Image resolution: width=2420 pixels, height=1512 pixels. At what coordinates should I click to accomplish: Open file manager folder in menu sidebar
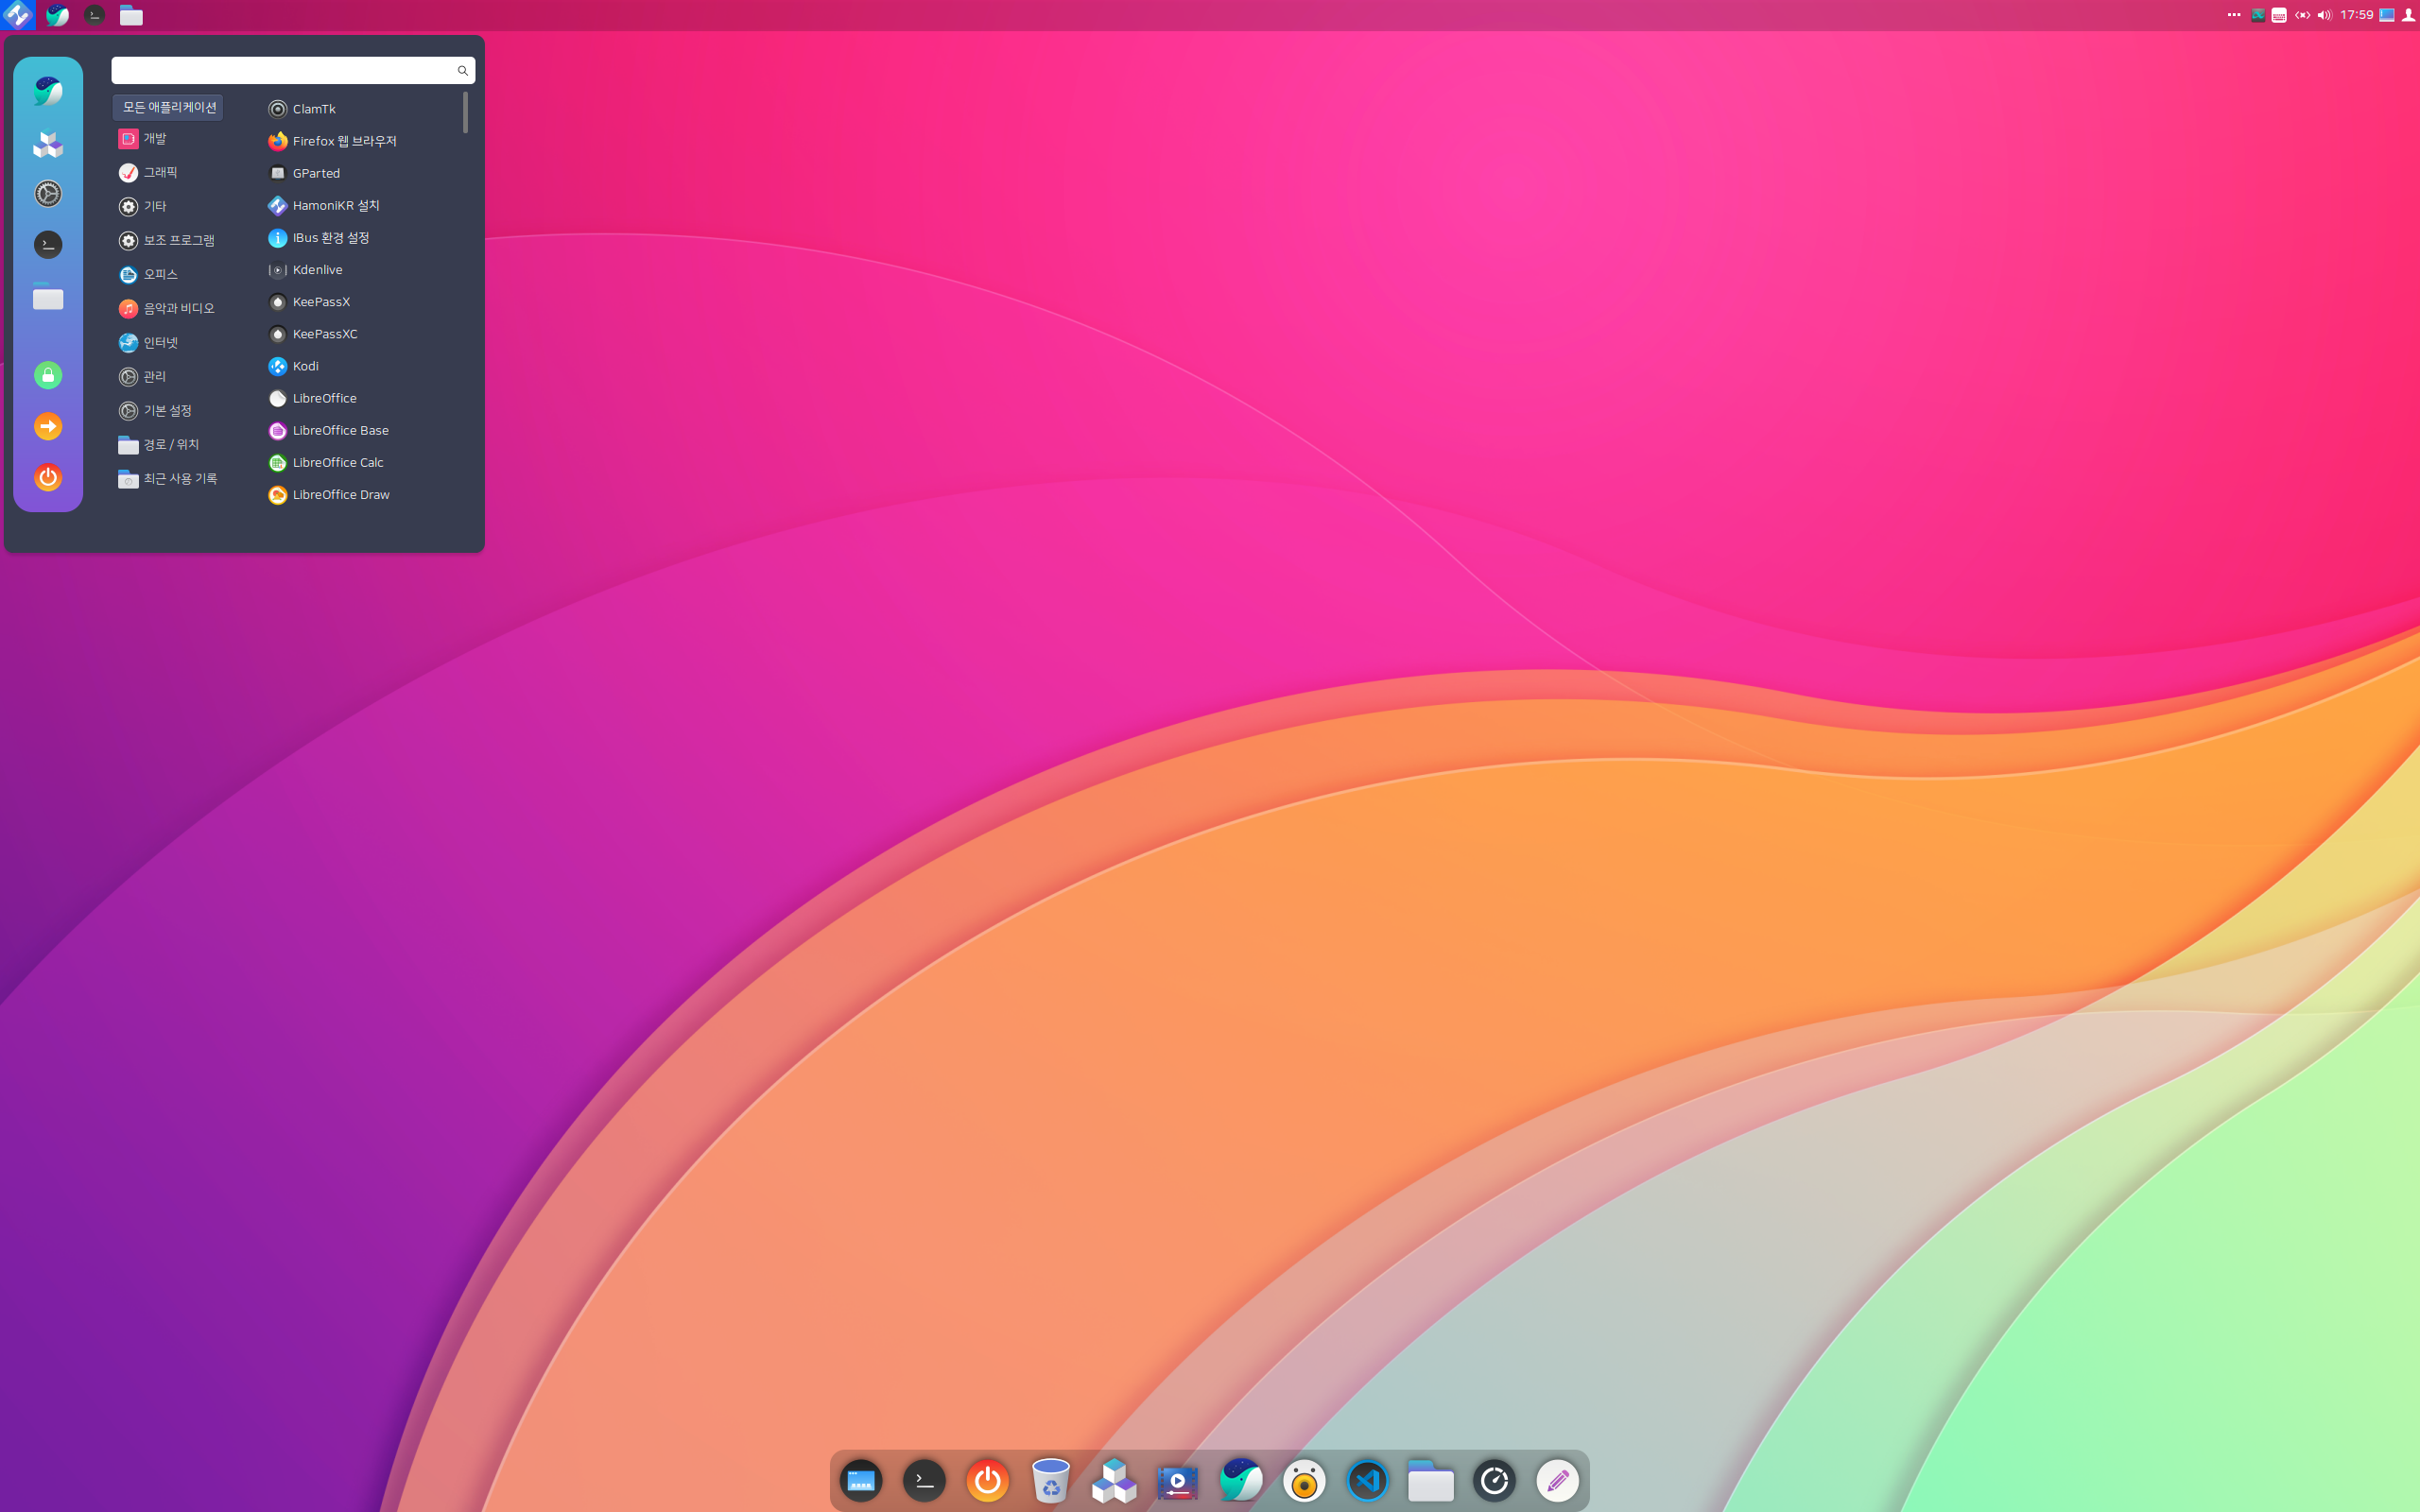(x=48, y=298)
